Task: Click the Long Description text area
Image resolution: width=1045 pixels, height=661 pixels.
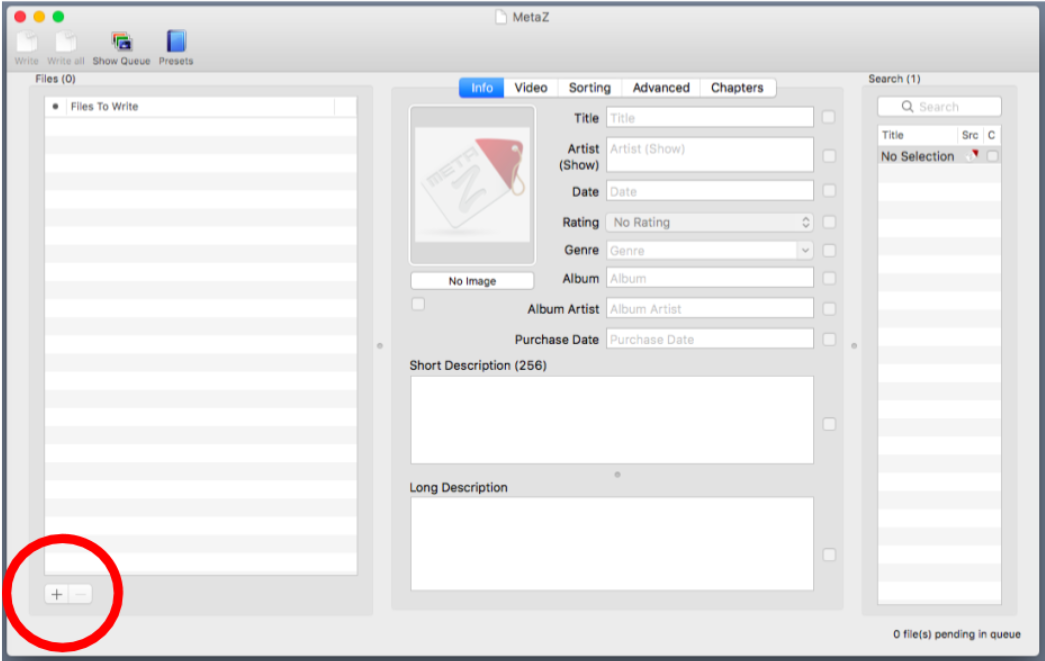Action: click(x=611, y=543)
